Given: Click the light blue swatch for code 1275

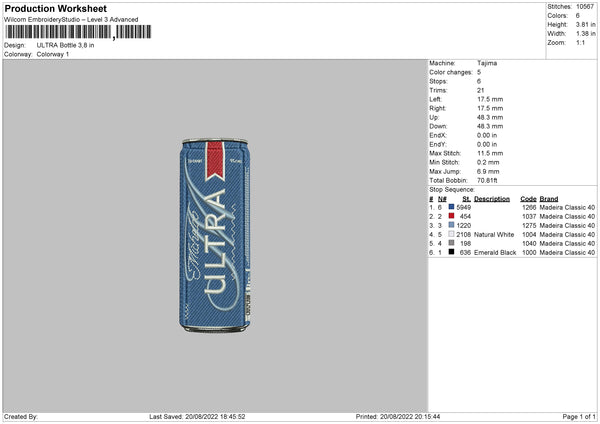Looking at the screenshot, I should 451,225.
